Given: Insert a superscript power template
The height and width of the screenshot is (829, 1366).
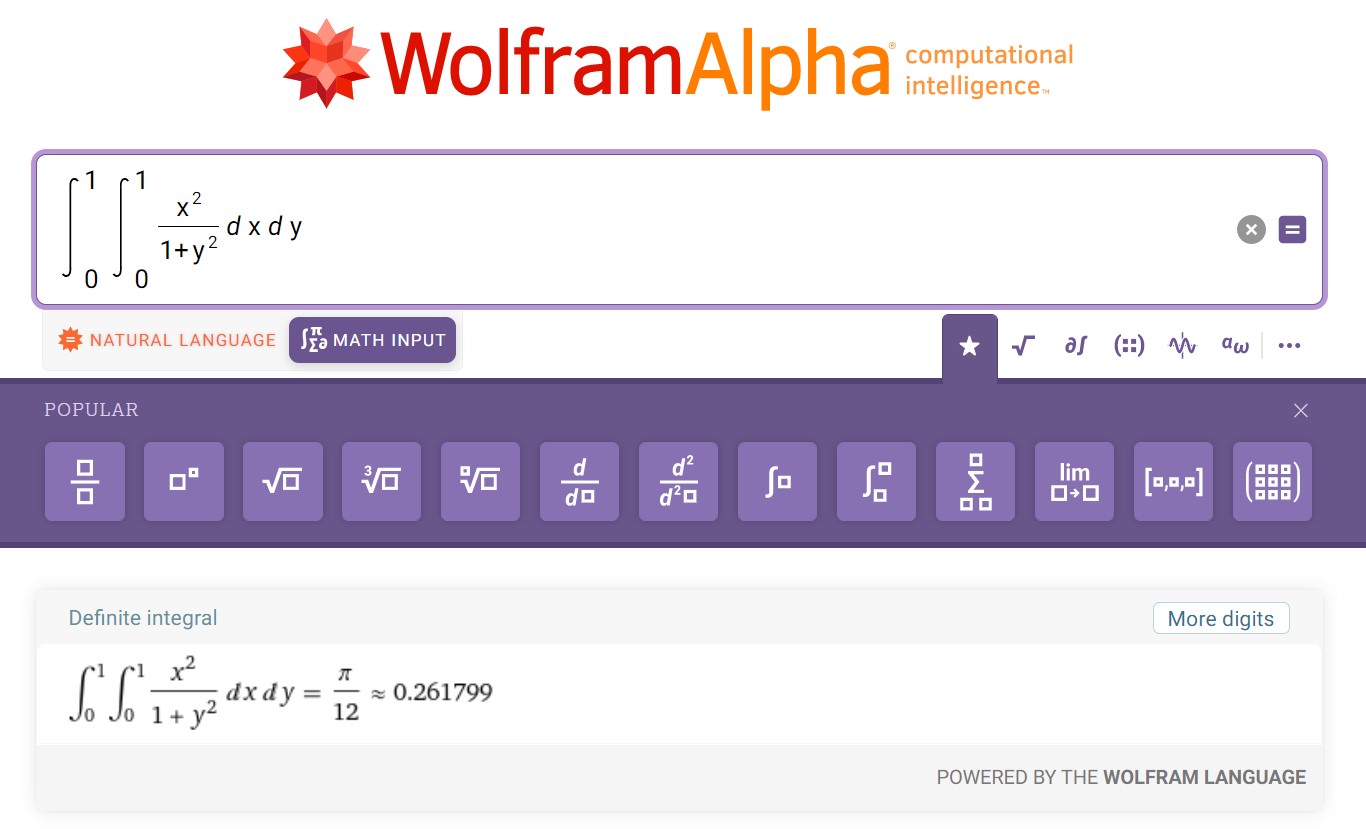Looking at the screenshot, I should [184, 482].
